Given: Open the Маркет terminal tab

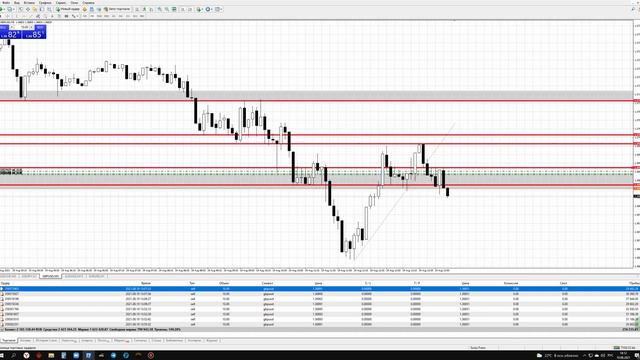Looking at the screenshot, I should coord(121,340).
